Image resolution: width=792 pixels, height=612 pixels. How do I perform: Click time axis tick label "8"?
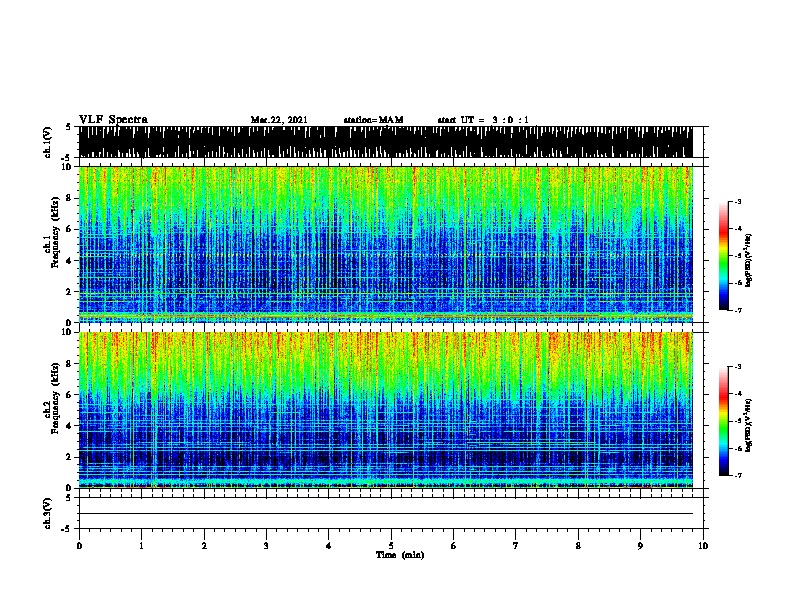pos(578,546)
